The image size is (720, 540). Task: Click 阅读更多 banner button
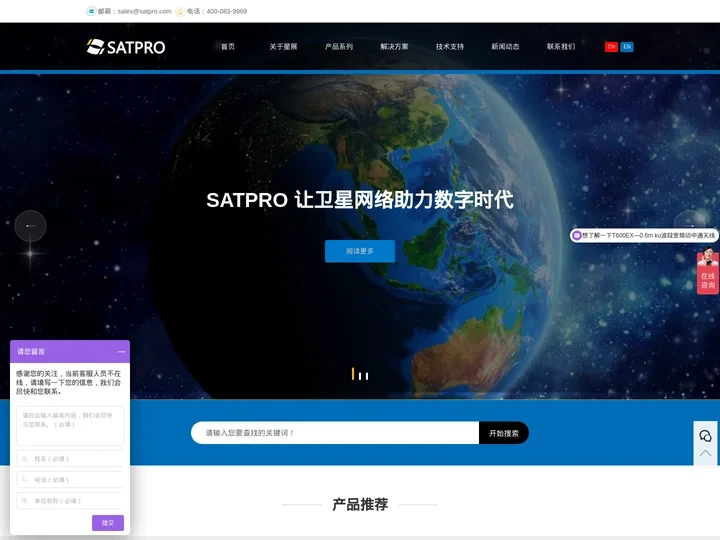[x=360, y=251]
